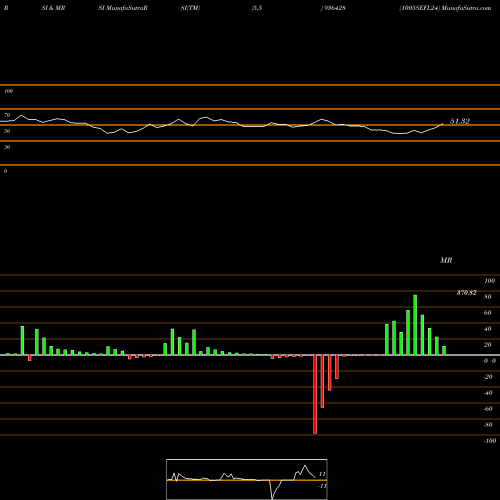
Task: Click the 20 axis label in MR panel
Action: click(x=488, y=345)
